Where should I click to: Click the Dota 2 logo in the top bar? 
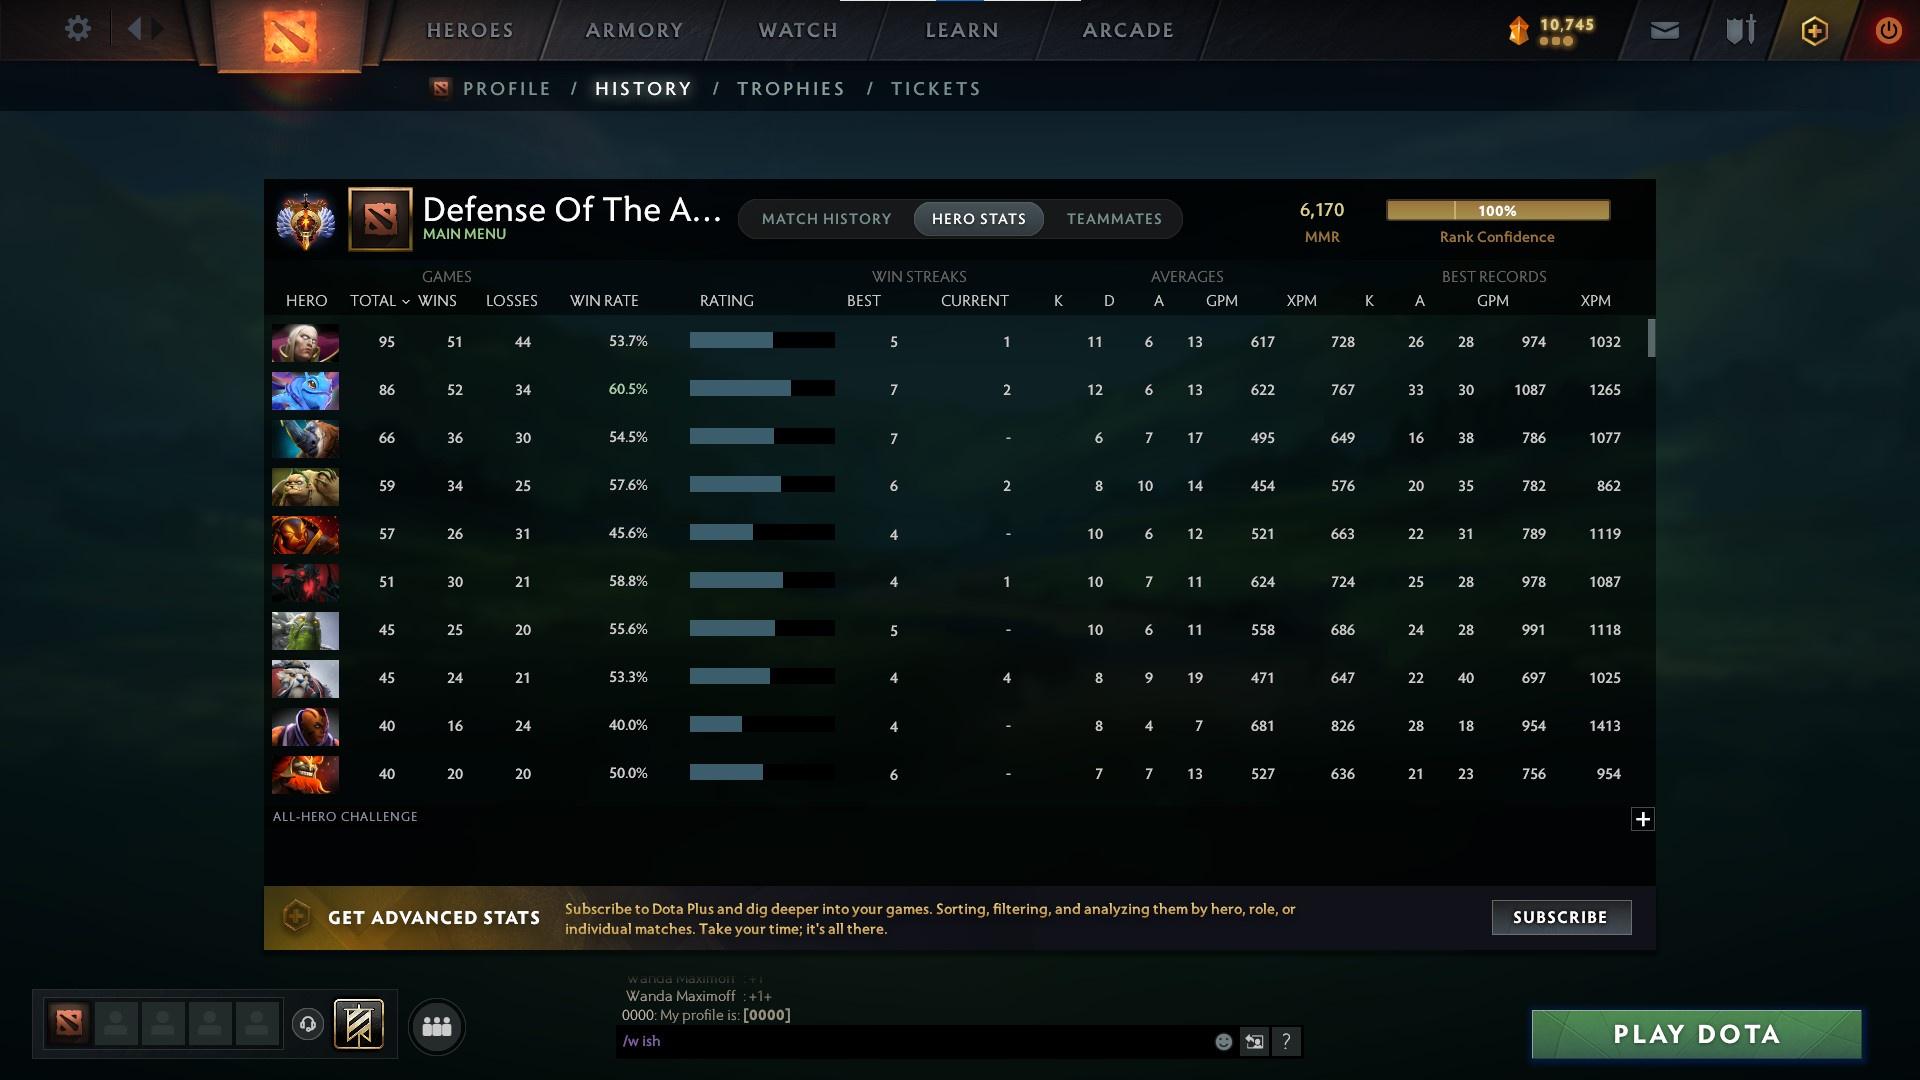point(289,33)
